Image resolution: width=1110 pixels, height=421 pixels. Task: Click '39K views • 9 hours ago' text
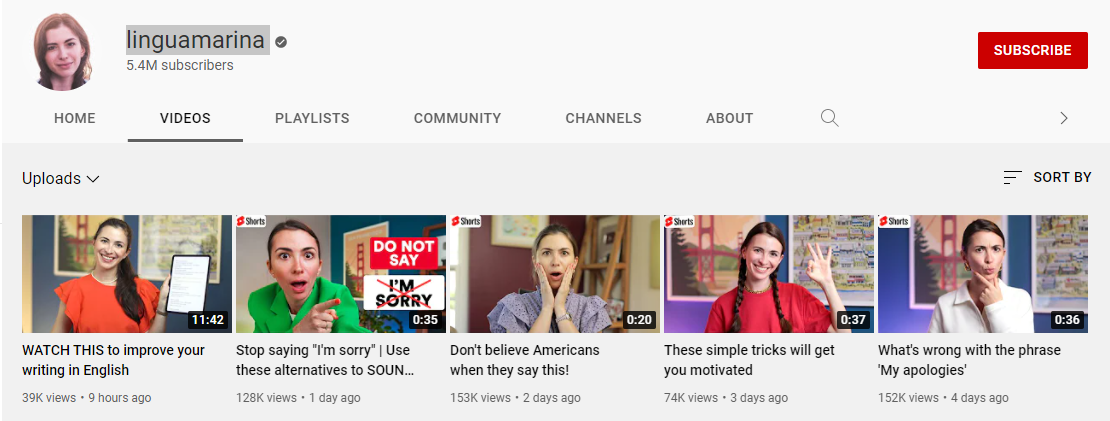(86, 398)
